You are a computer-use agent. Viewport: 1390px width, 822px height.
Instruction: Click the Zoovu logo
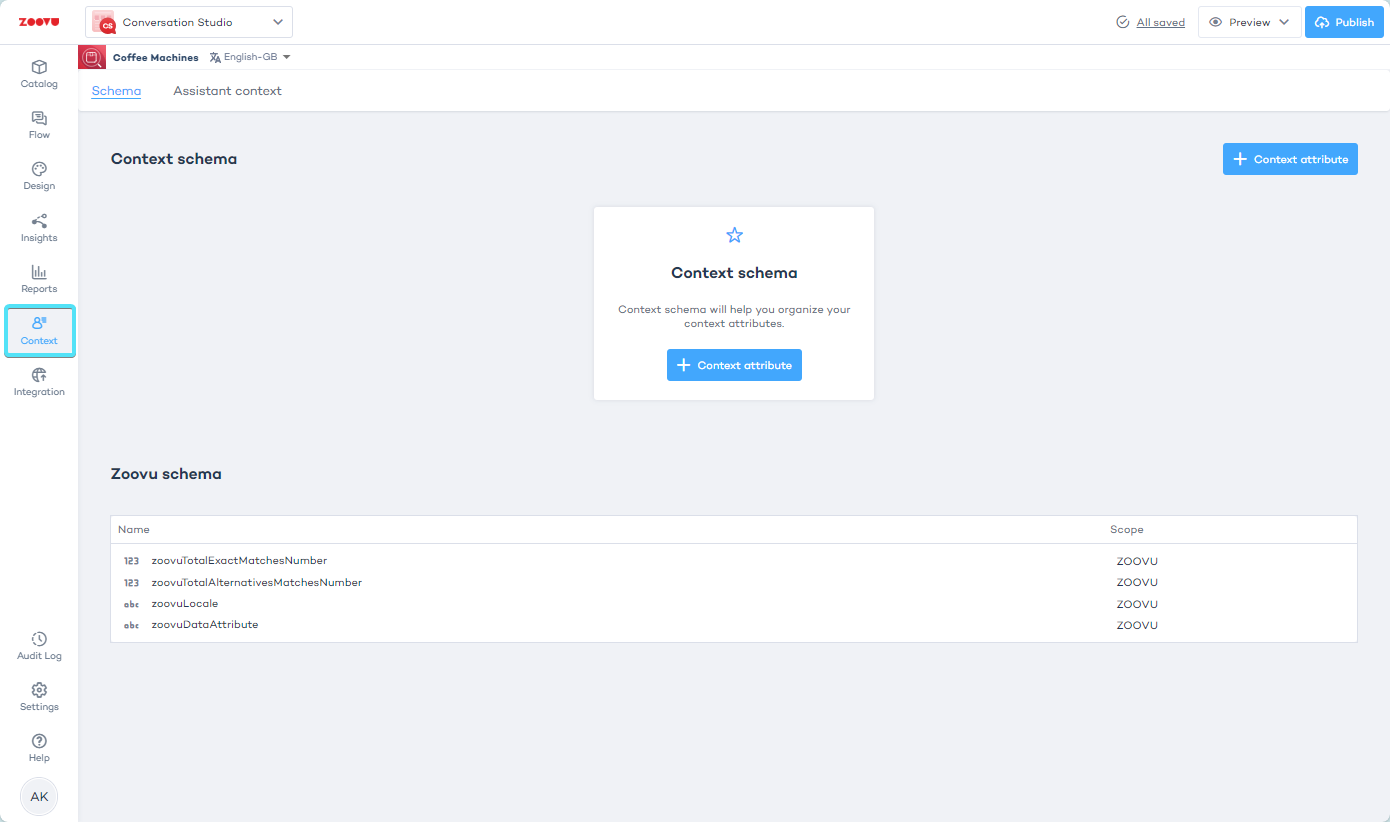tap(39, 22)
